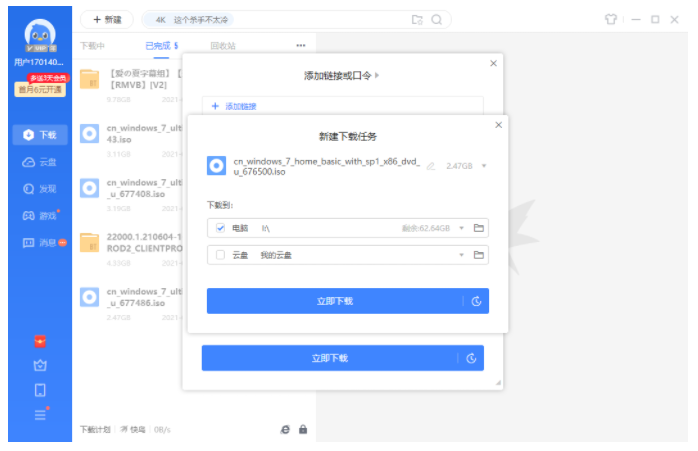Click the magnifier search icon
This screenshot has height=451, width=698.
(437, 20)
